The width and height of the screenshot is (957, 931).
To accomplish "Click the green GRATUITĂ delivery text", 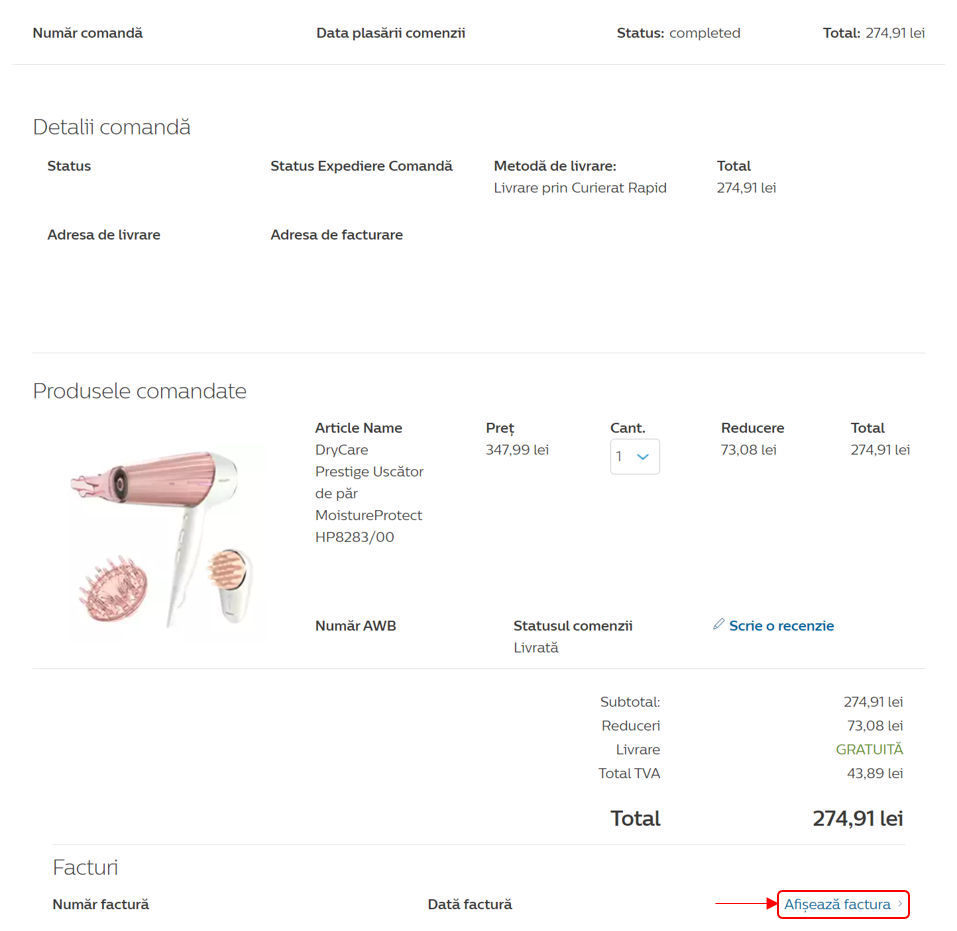I will point(869,749).
